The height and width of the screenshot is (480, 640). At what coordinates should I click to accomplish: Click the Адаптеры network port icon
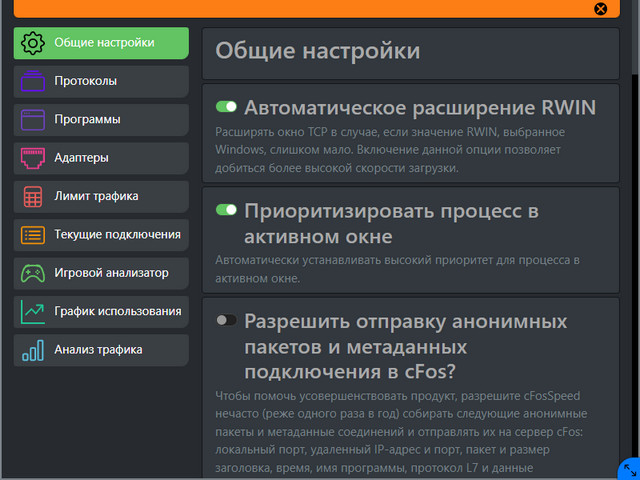click(x=33, y=158)
